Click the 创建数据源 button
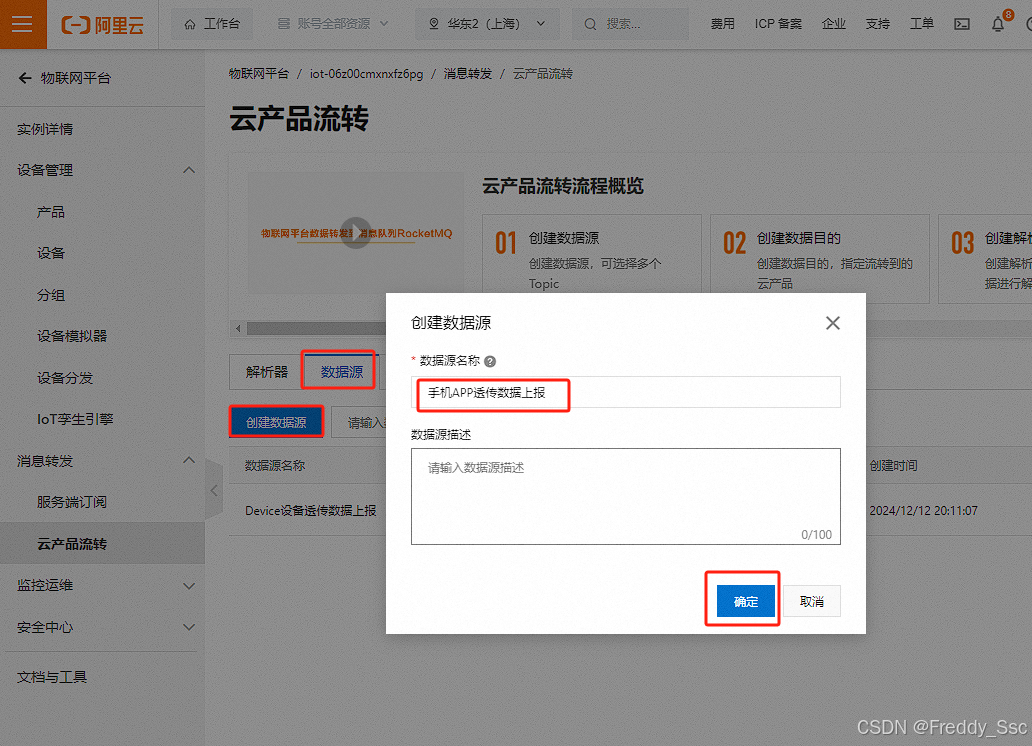 tap(276, 422)
